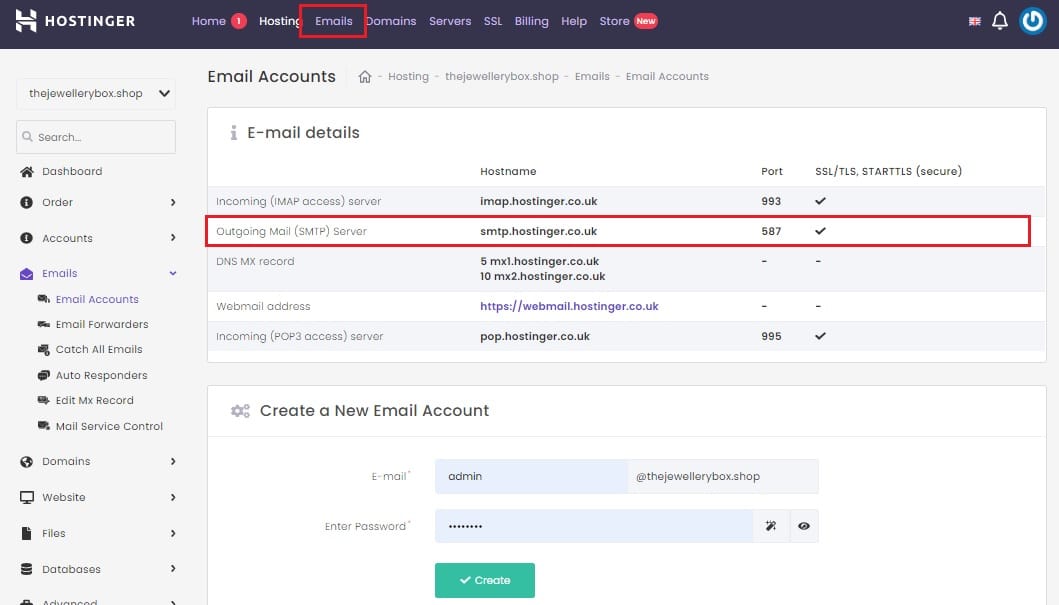Screen dimensions: 1059x605
Task: Click the Home notification badge
Action: coord(238,21)
